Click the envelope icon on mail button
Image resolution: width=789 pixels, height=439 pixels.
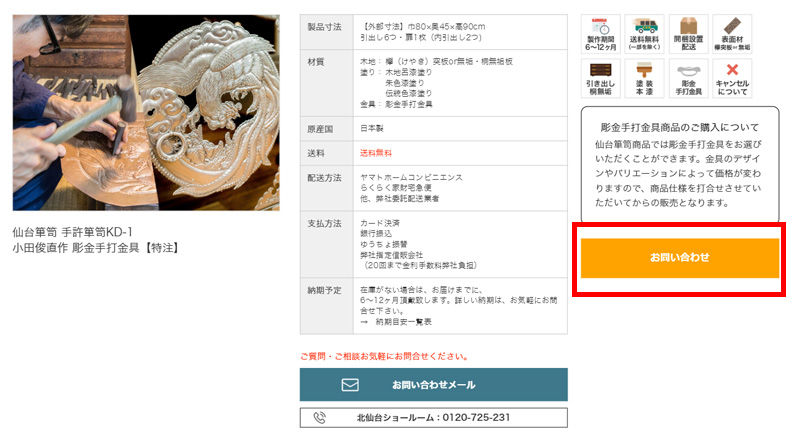click(350, 385)
